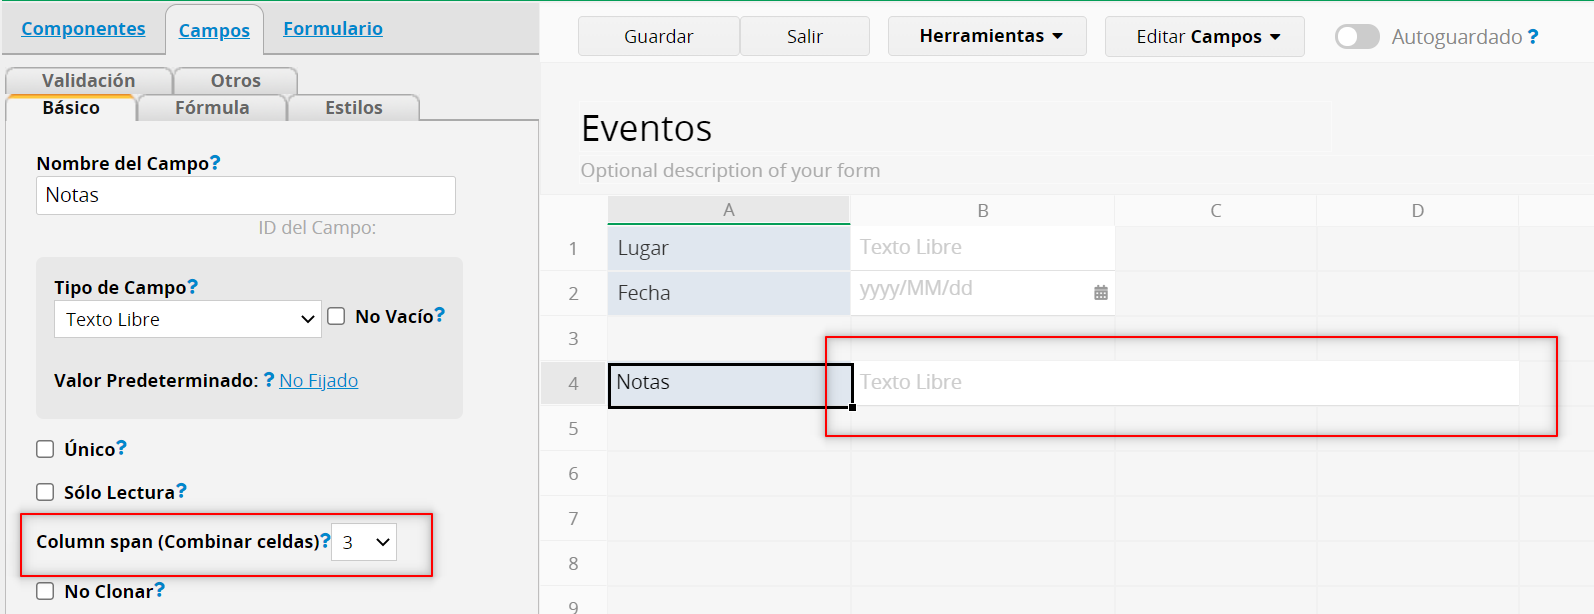The image size is (1594, 614).
Task: Toggle the Autoguardado switch
Action: (x=1357, y=37)
